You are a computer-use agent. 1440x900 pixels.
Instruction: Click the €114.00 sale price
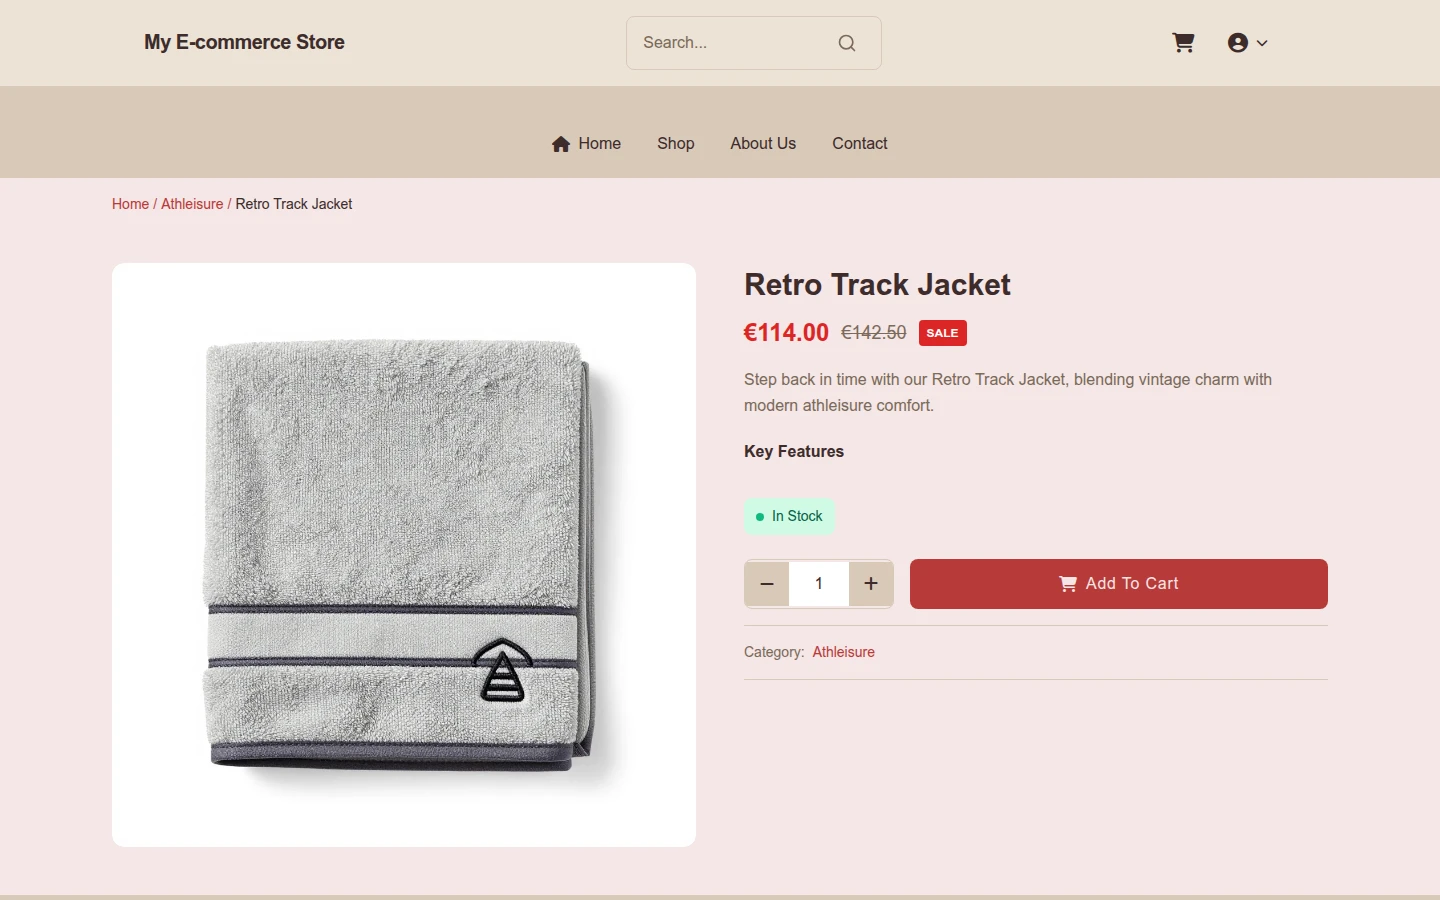(x=786, y=333)
